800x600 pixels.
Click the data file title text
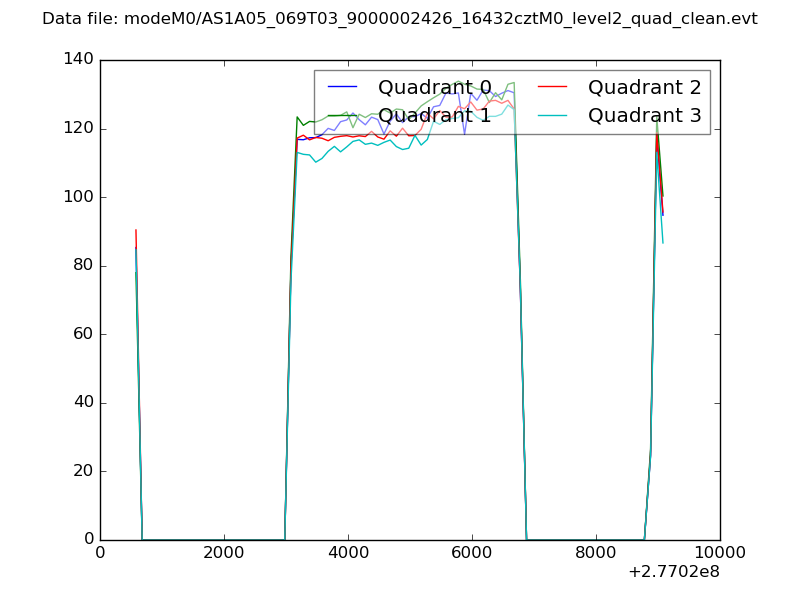[x=400, y=19]
